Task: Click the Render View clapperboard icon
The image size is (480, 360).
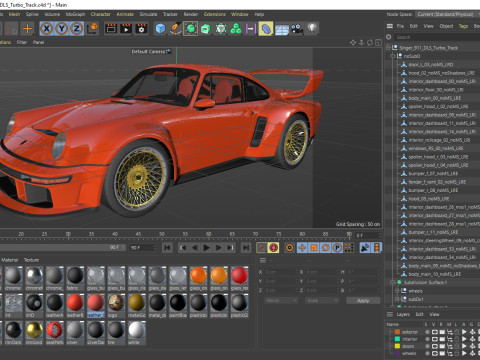Action: click(111, 29)
